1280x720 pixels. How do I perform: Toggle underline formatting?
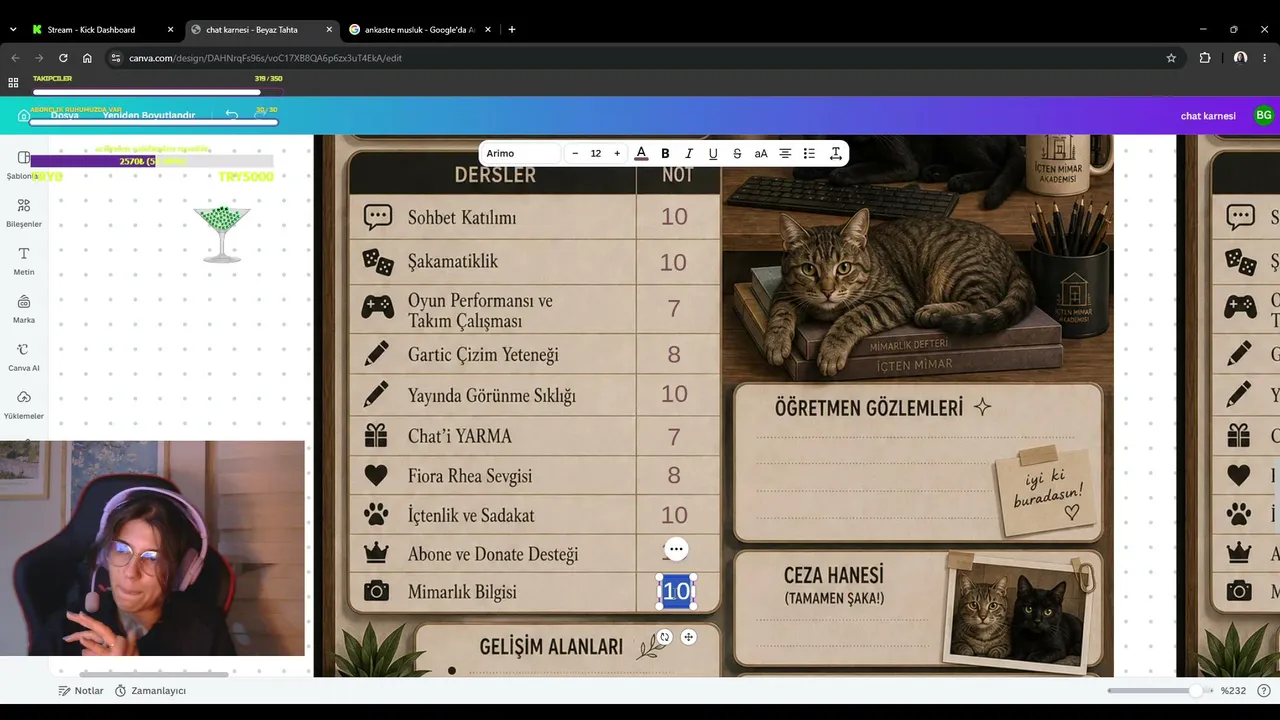coord(713,153)
